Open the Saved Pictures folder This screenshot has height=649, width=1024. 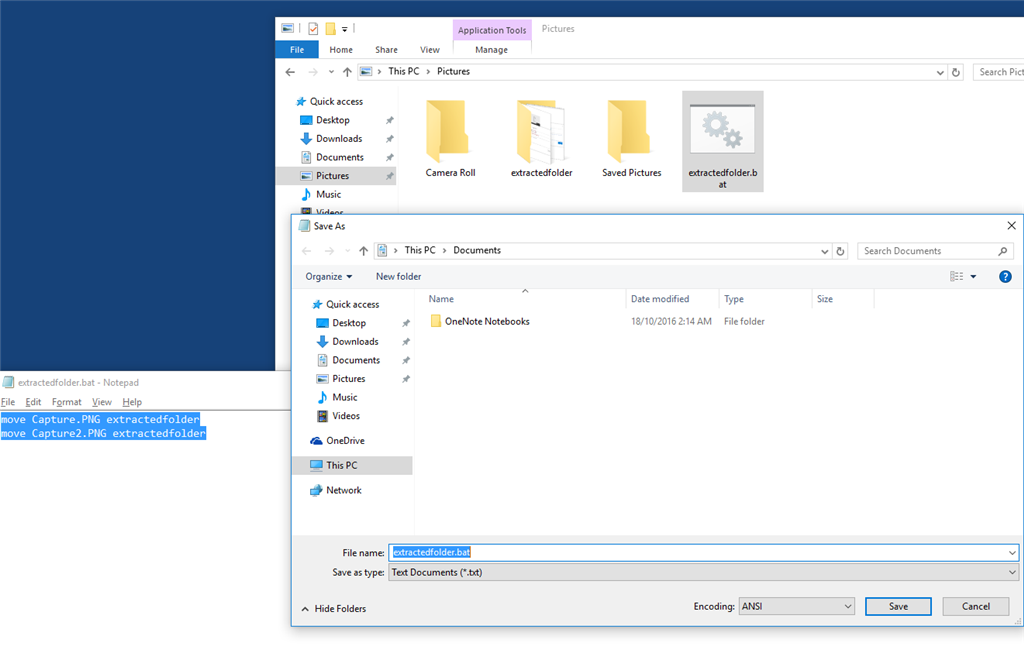(x=632, y=138)
